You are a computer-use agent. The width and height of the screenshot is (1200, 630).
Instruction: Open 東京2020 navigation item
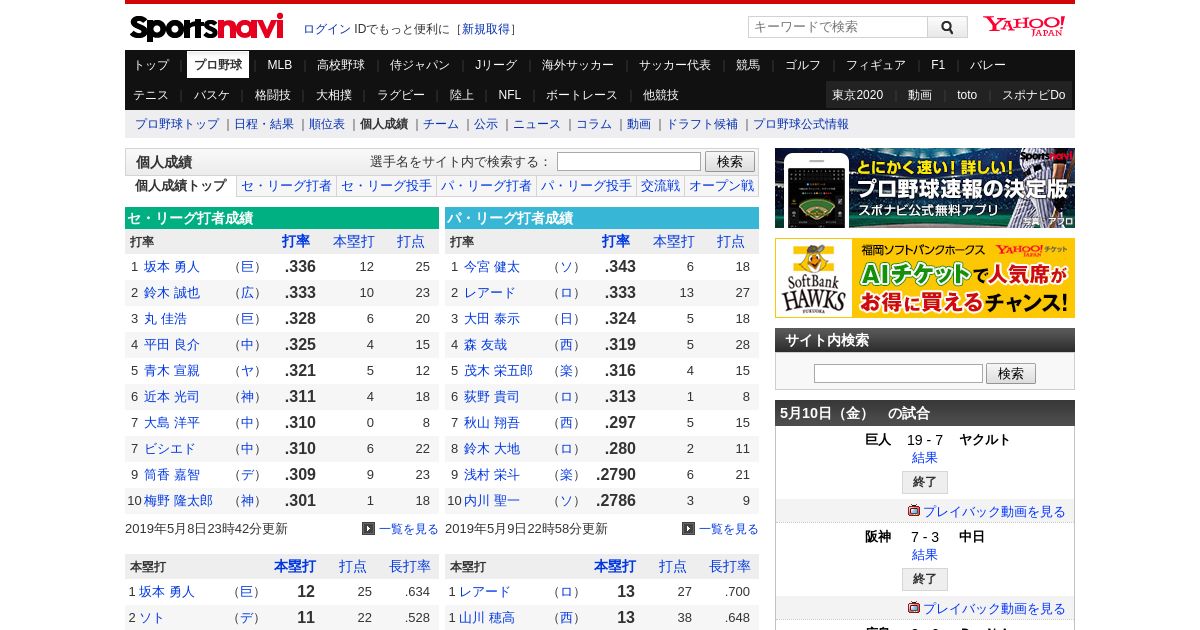(858, 95)
